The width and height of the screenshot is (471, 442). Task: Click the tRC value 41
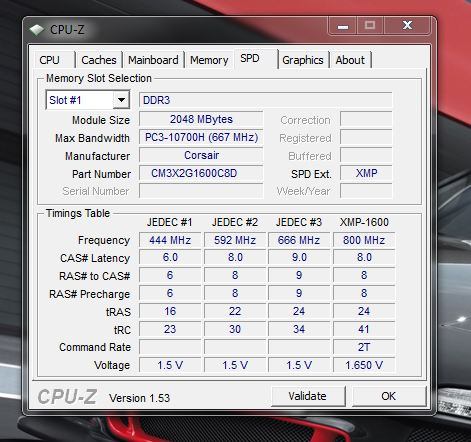point(364,329)
